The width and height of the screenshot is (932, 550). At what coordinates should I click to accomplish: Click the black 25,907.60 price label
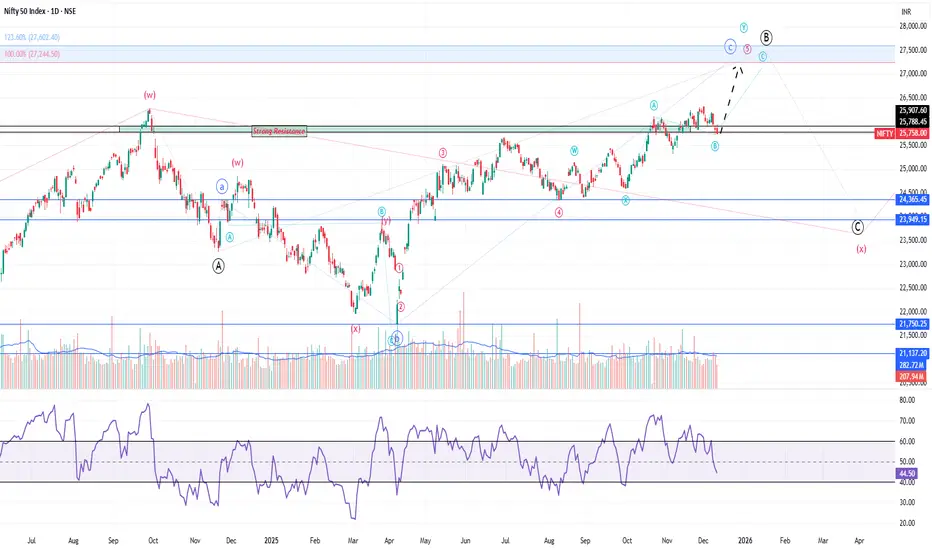pos(913,111)
